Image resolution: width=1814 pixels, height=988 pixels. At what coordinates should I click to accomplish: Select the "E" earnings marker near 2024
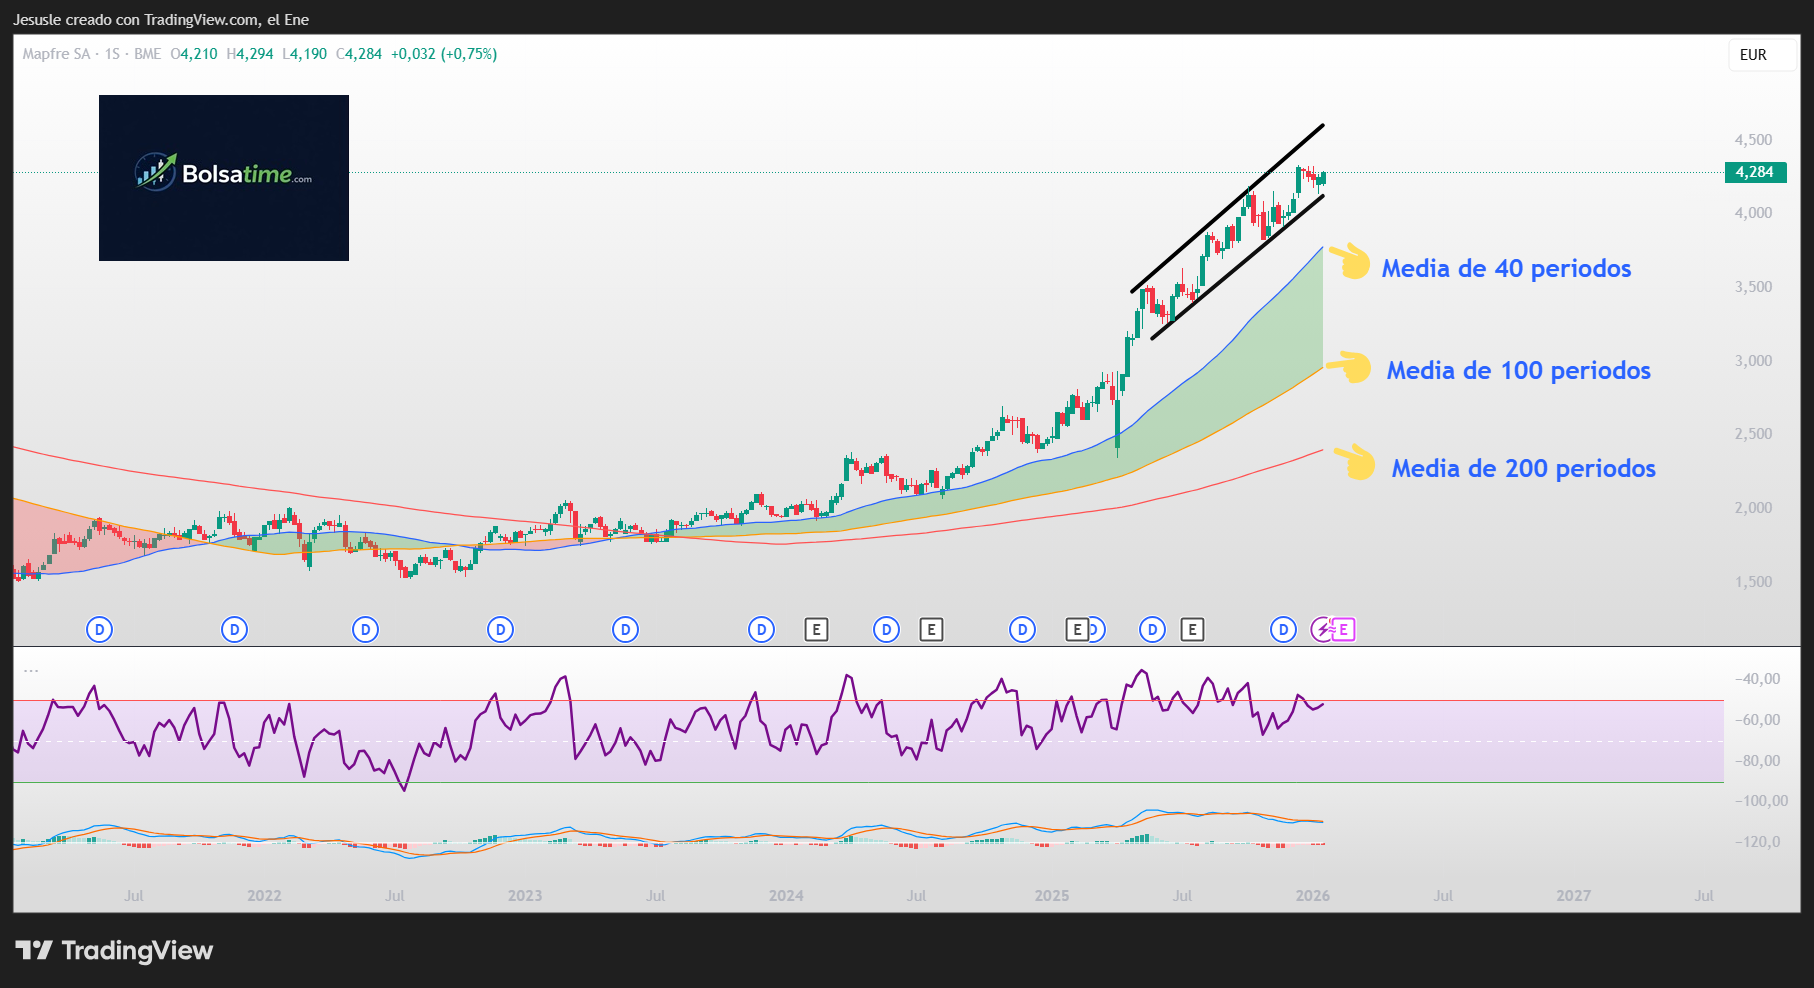coord(817,630)
